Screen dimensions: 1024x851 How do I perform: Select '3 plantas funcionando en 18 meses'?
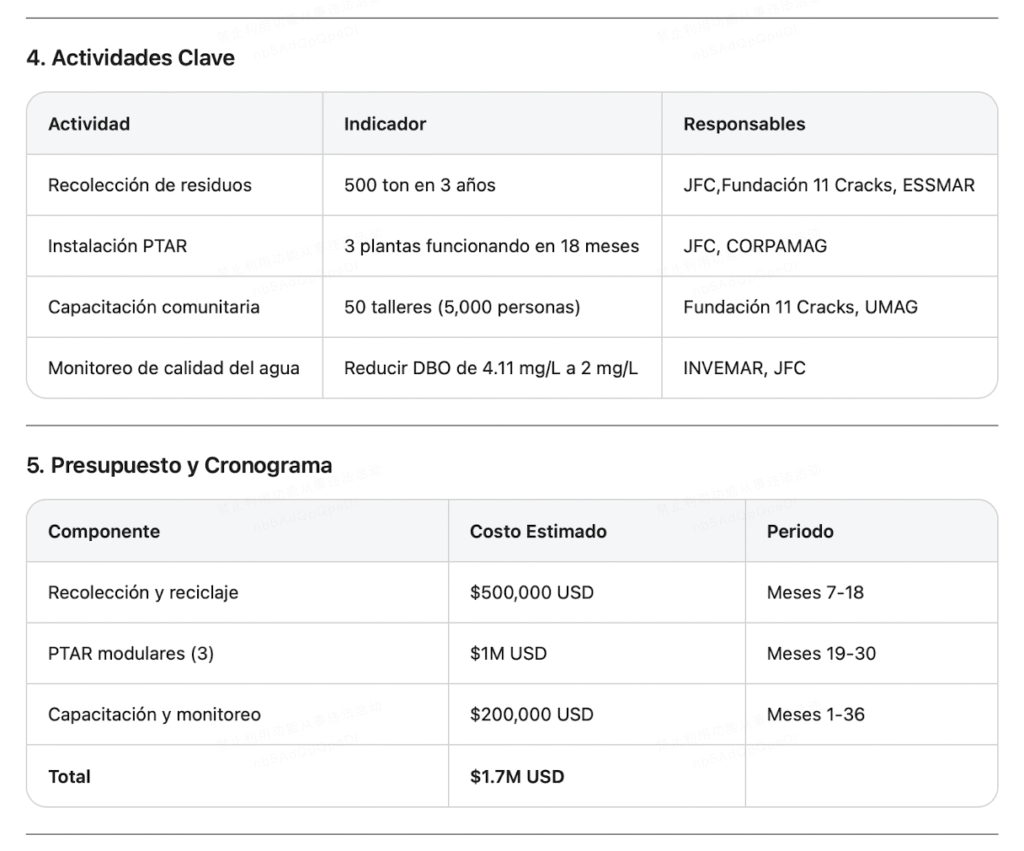point(491,246)
